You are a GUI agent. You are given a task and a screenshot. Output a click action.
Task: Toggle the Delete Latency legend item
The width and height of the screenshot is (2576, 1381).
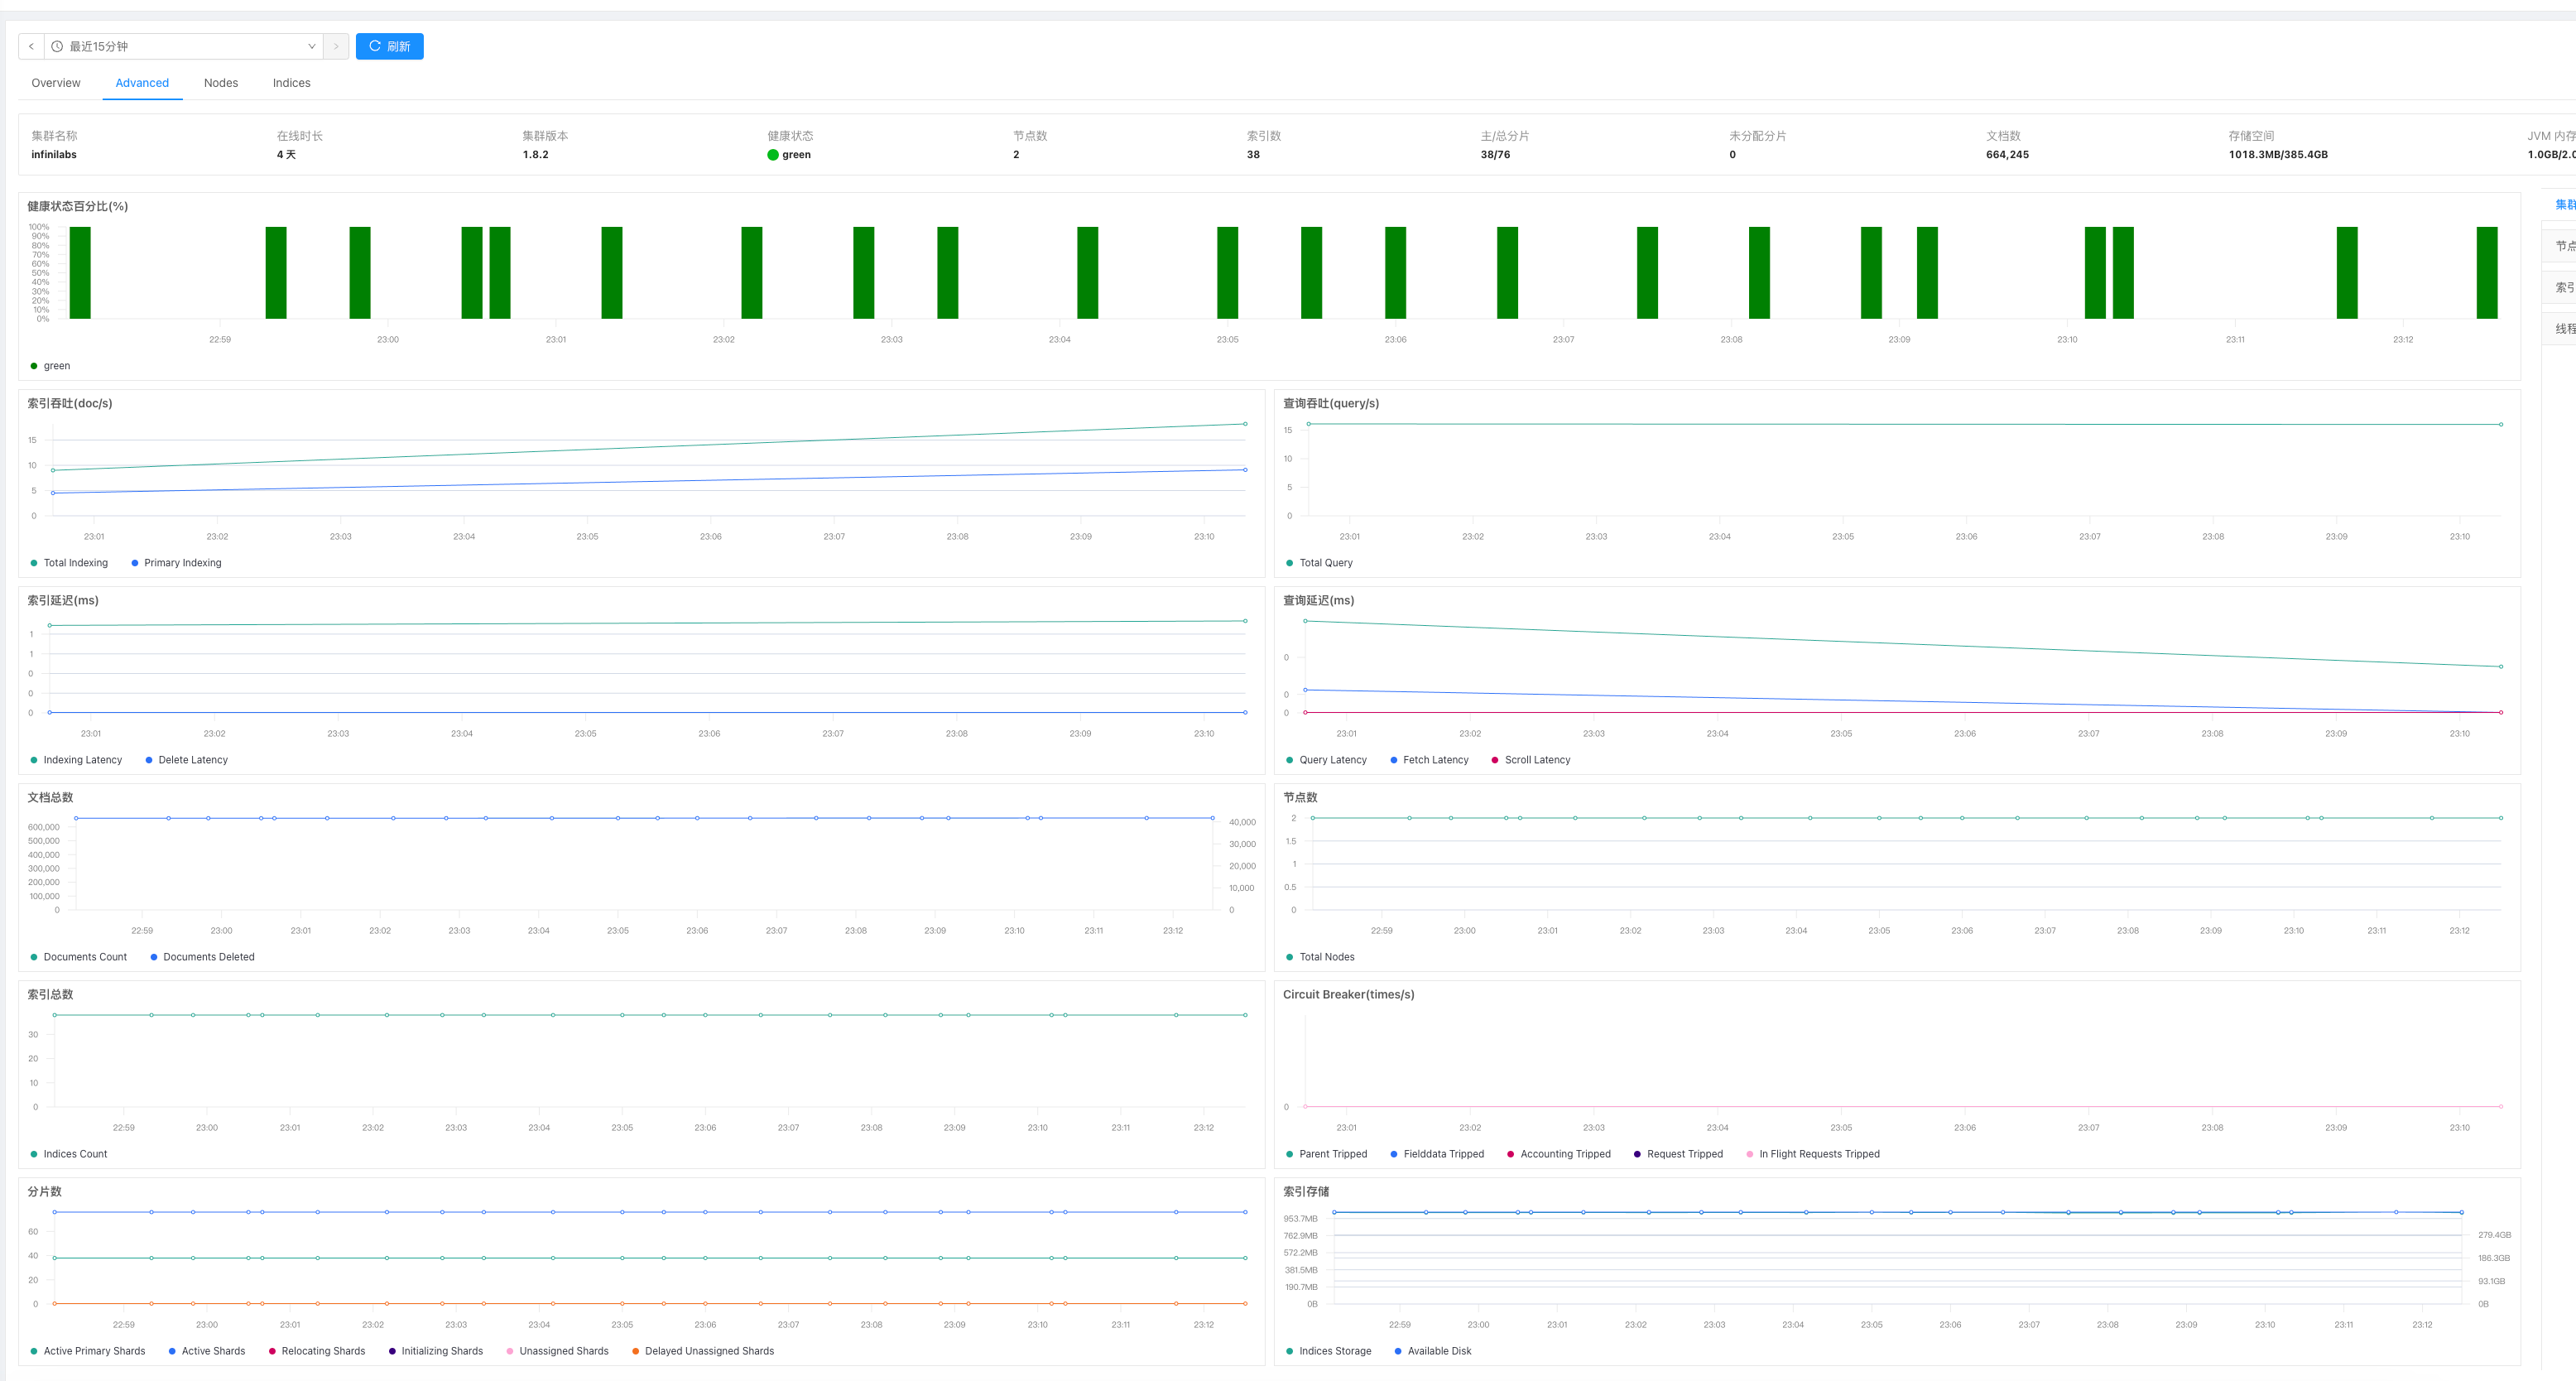pos(192,760)
